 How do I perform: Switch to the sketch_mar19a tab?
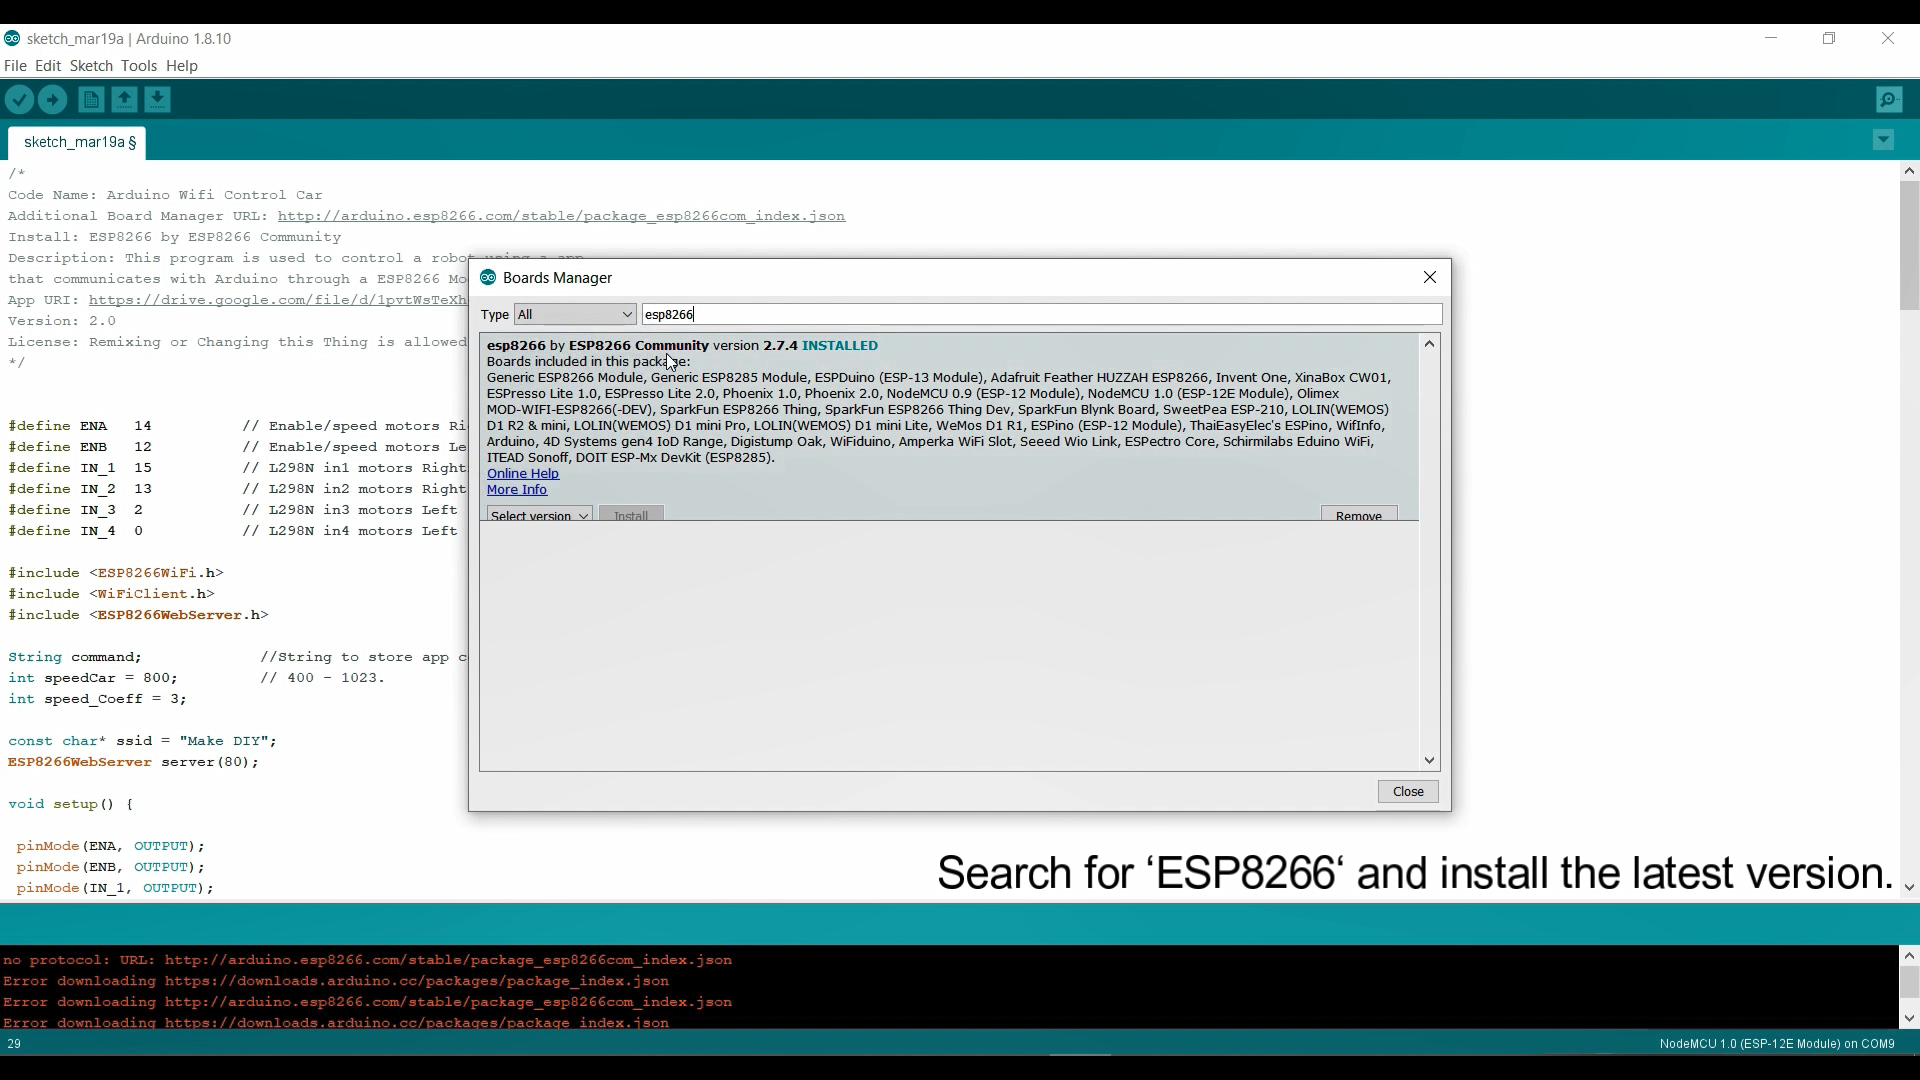coord(77,142)
